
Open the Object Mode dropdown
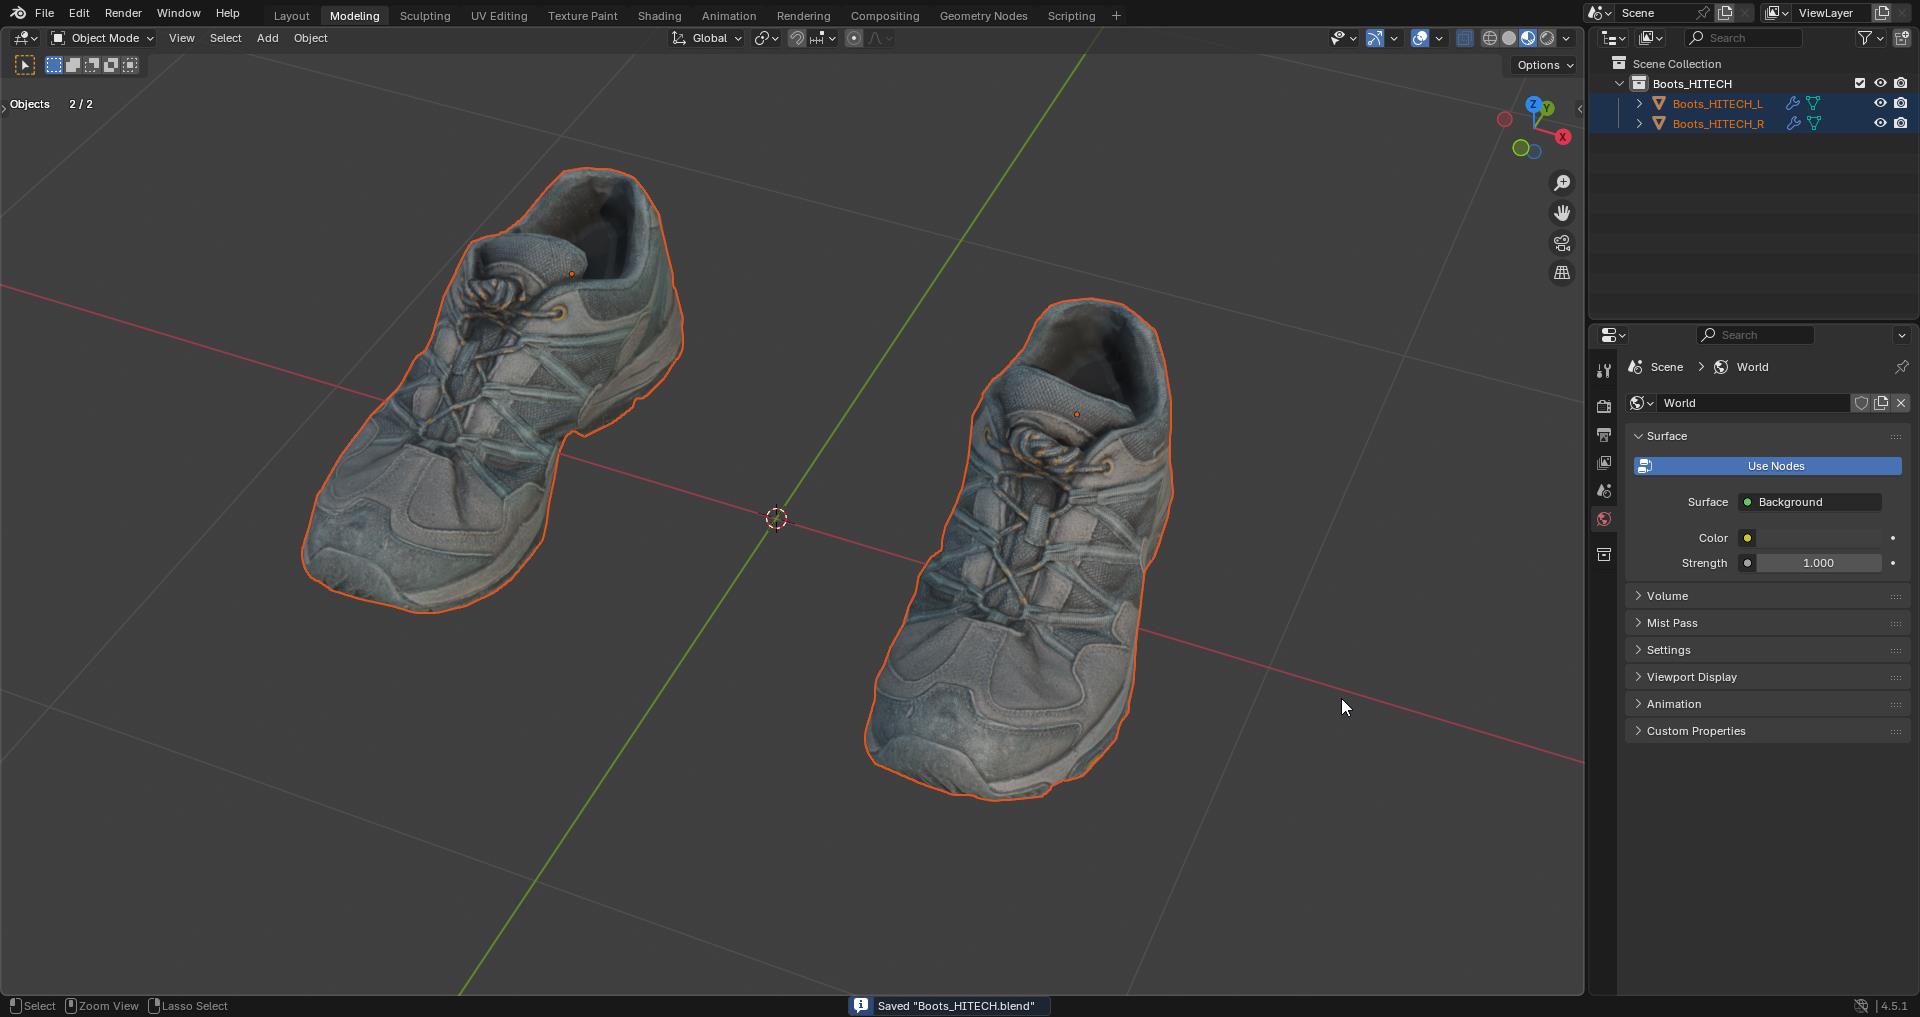pyautogui.click(x=102, y=38)
